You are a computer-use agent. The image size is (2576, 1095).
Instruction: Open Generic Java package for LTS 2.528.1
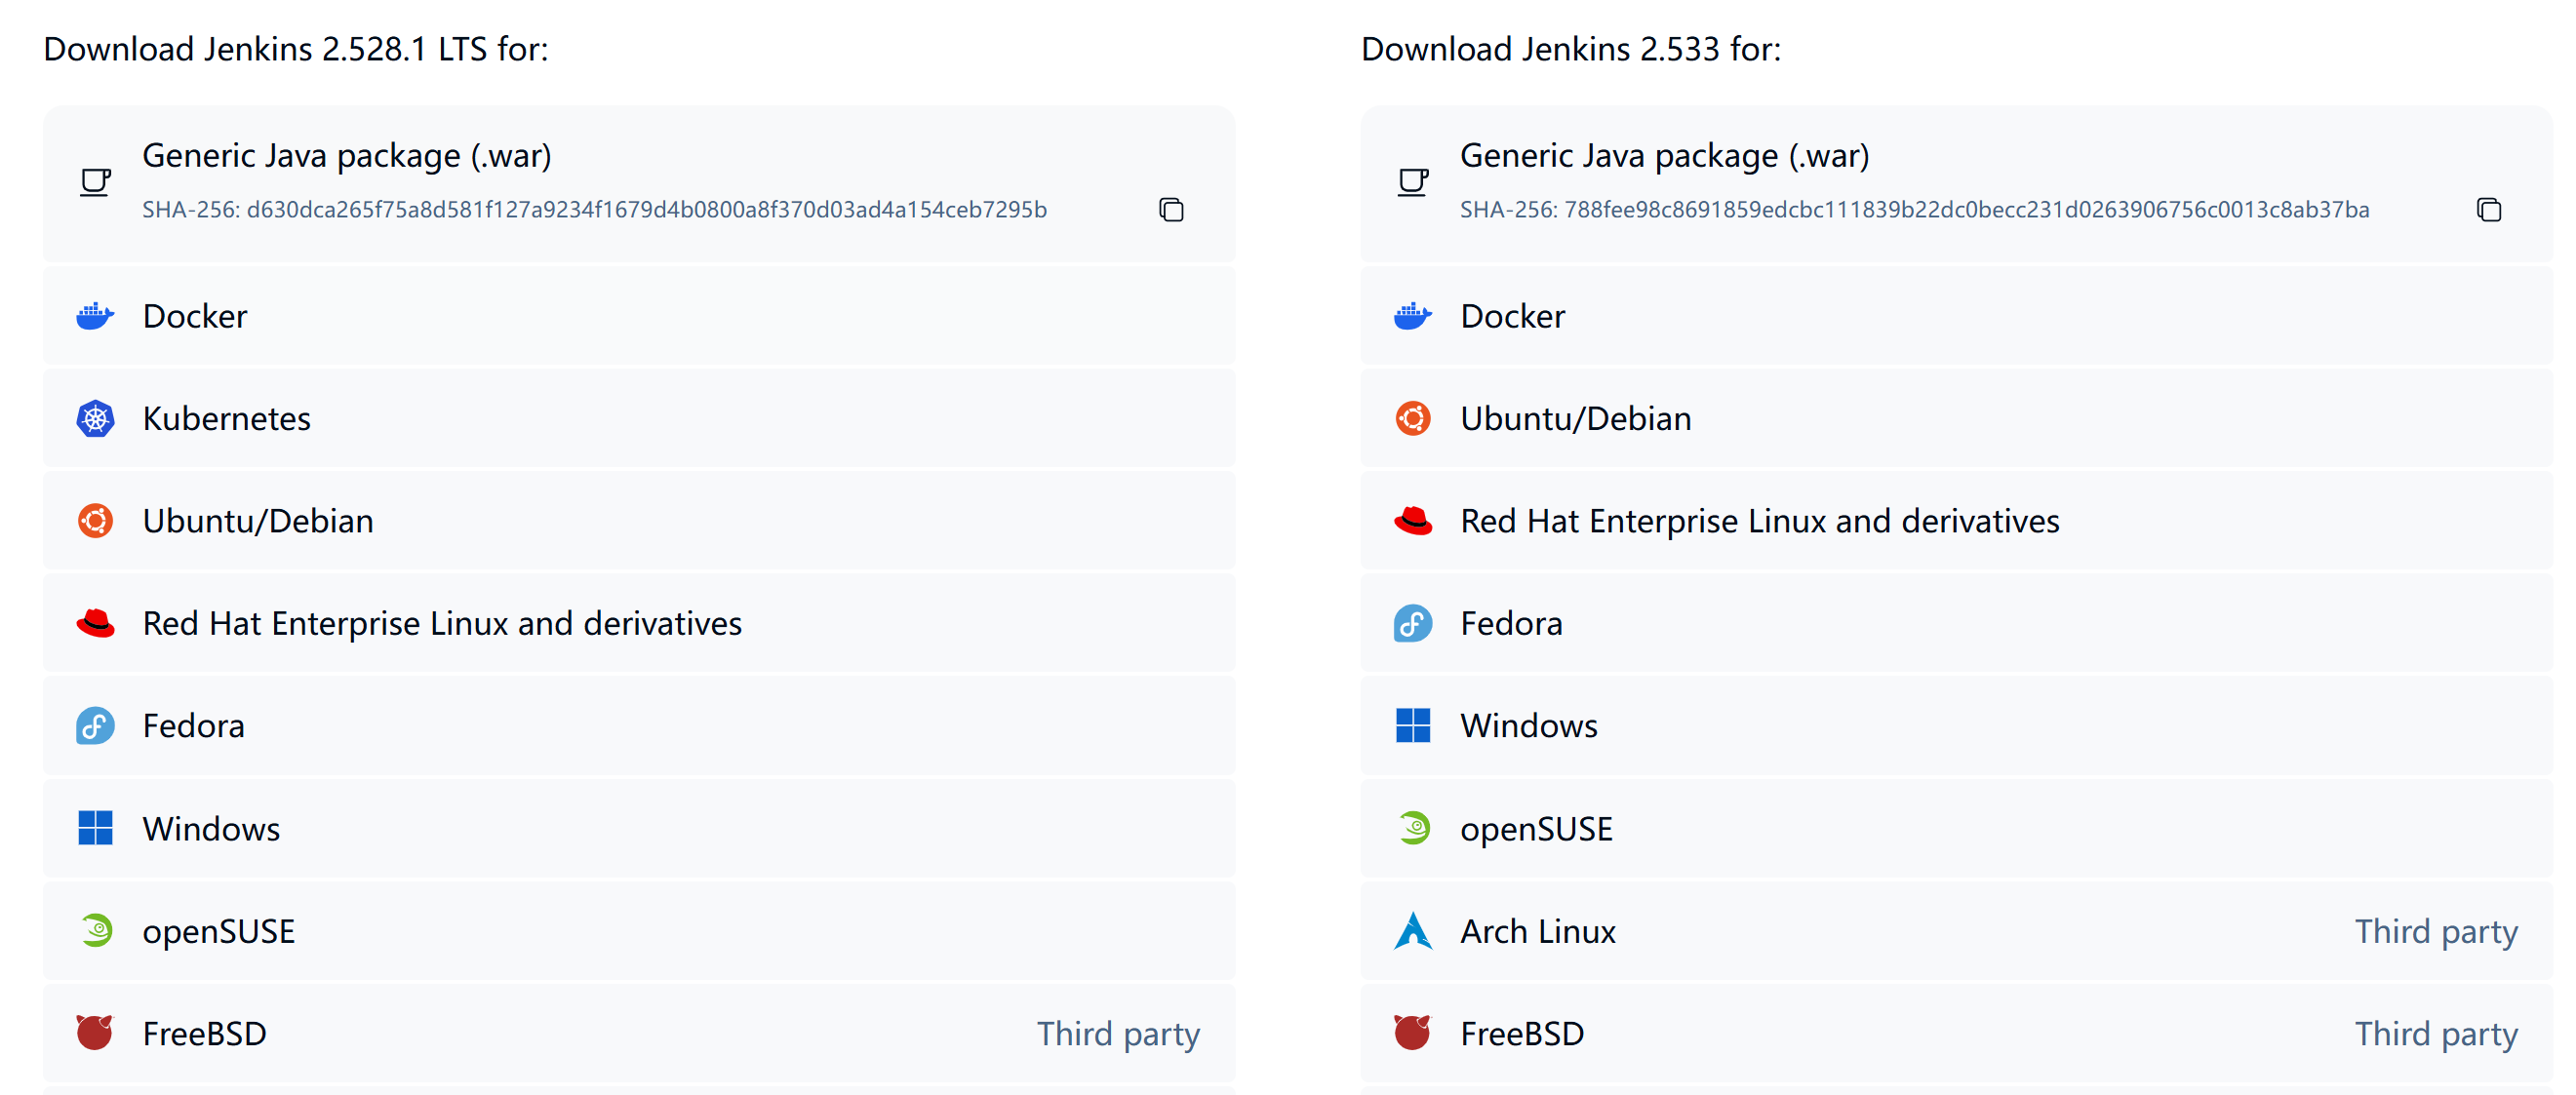(347, 156)
